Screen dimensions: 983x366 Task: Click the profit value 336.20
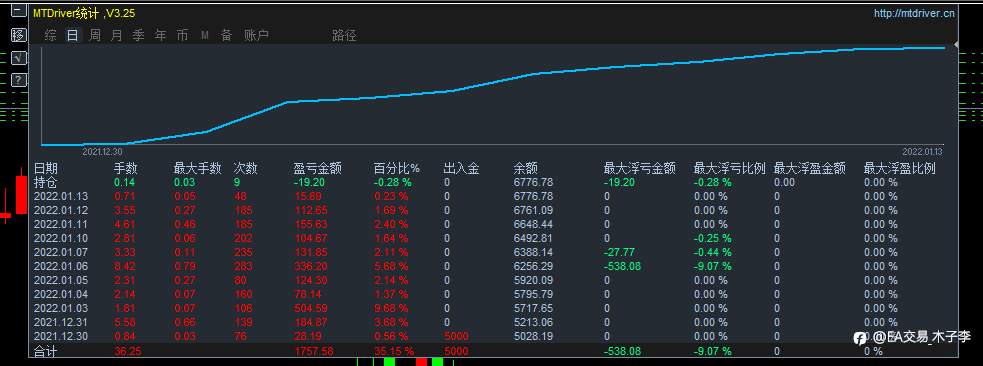[310, 266]
